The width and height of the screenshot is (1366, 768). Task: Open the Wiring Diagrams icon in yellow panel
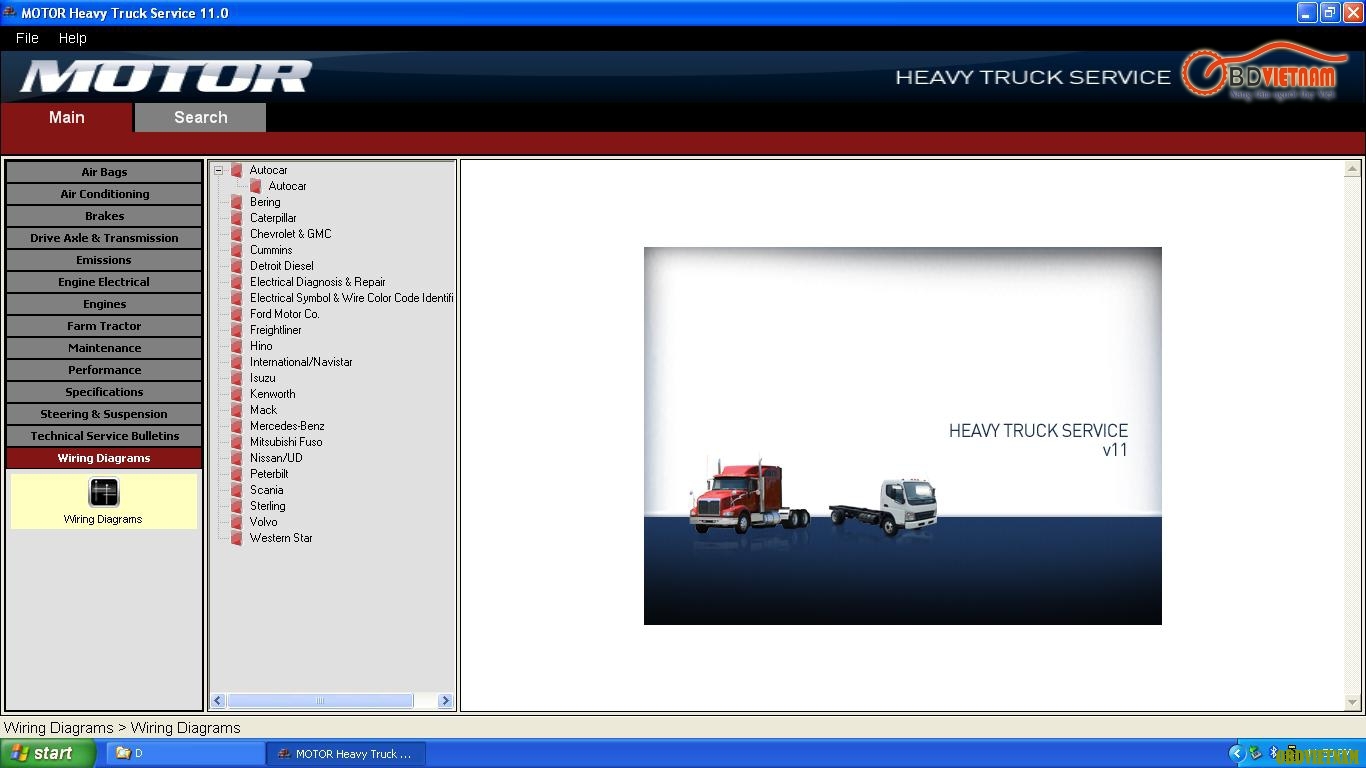pyautogui.click(x=104, y=492)
